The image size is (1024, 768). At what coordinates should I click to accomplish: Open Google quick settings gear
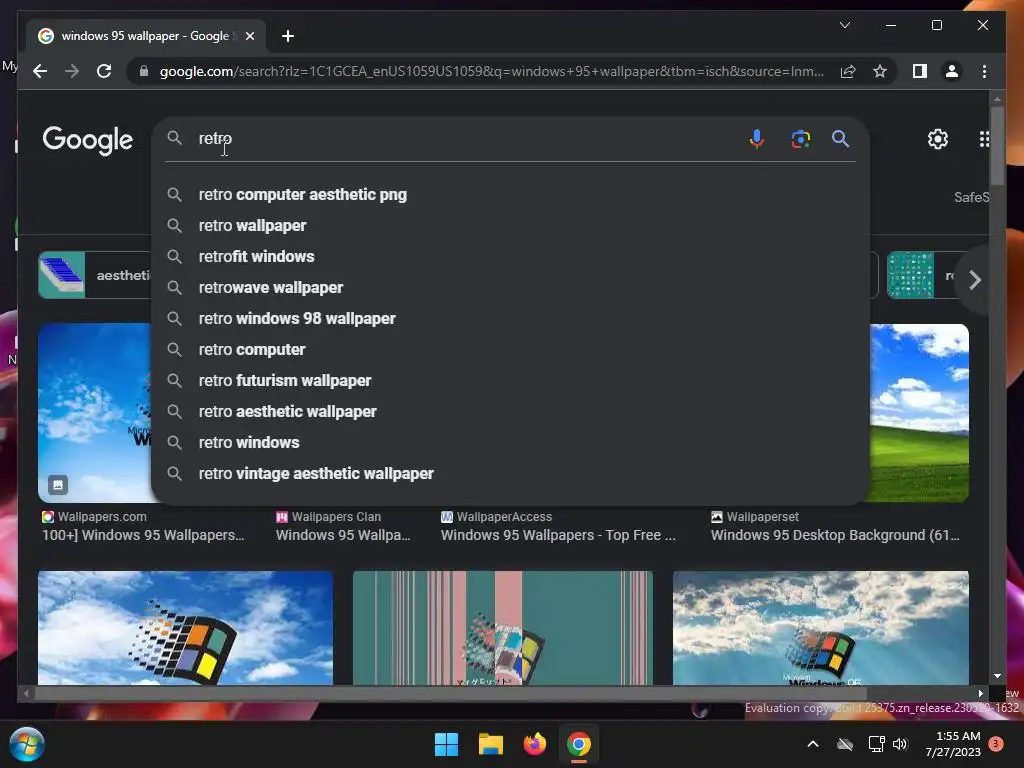coord(938,138)
